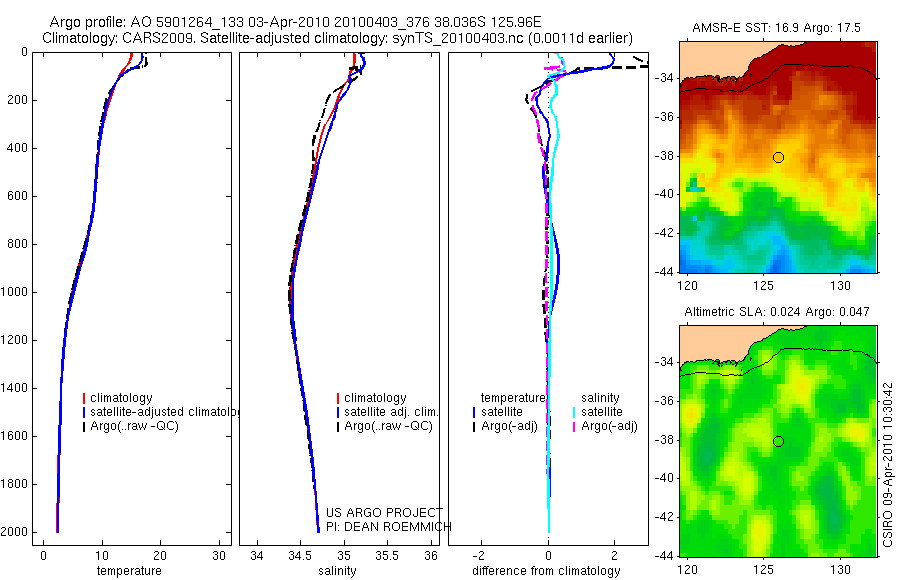Click 'Argo(-adj)' with the black dash marker
This screenshot has width=900, height=580.
(509, 426)
